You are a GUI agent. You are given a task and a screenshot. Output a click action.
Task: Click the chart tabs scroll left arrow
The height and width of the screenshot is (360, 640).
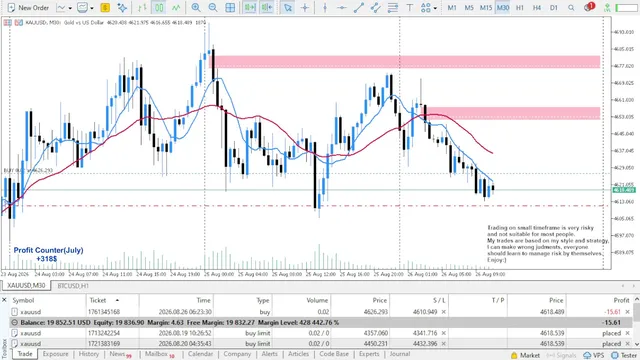coord(622,286)
